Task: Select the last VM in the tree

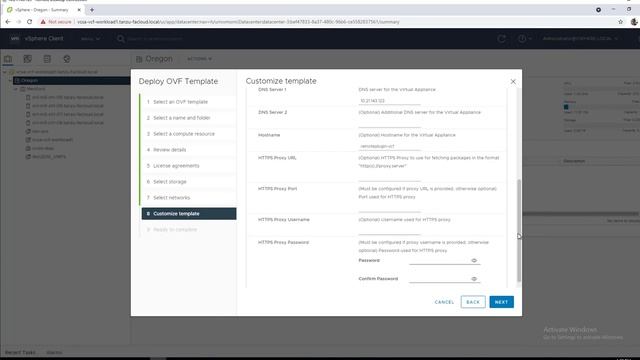Action: 49,157
